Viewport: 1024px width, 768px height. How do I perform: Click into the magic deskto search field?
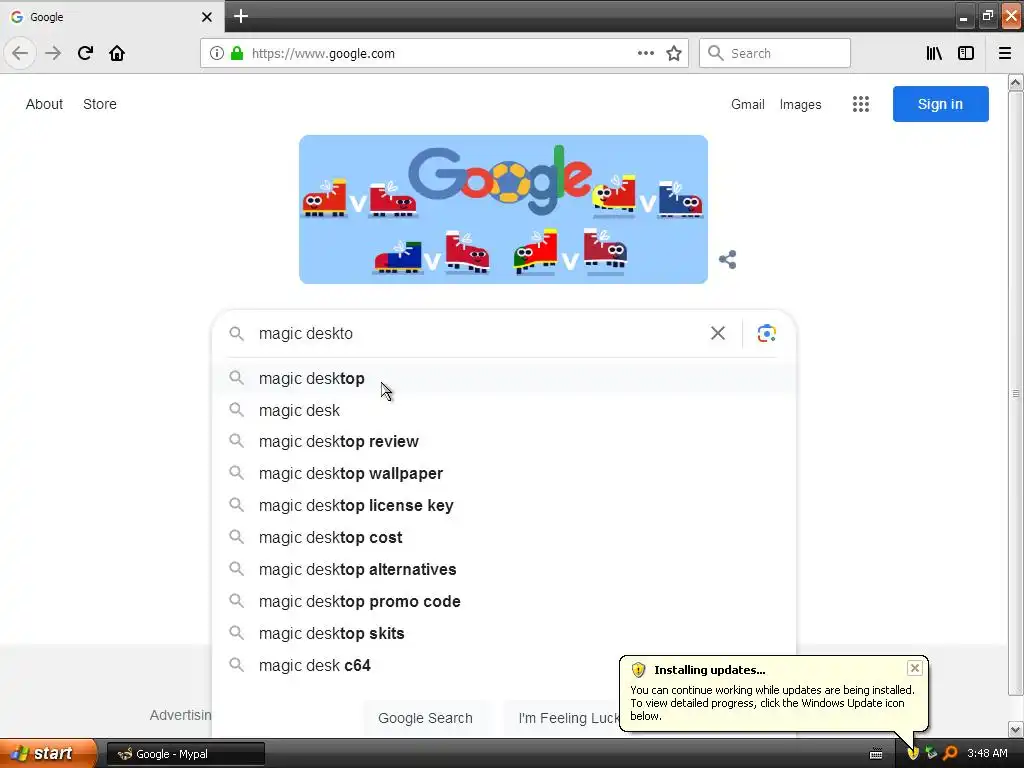click(477, 333)
